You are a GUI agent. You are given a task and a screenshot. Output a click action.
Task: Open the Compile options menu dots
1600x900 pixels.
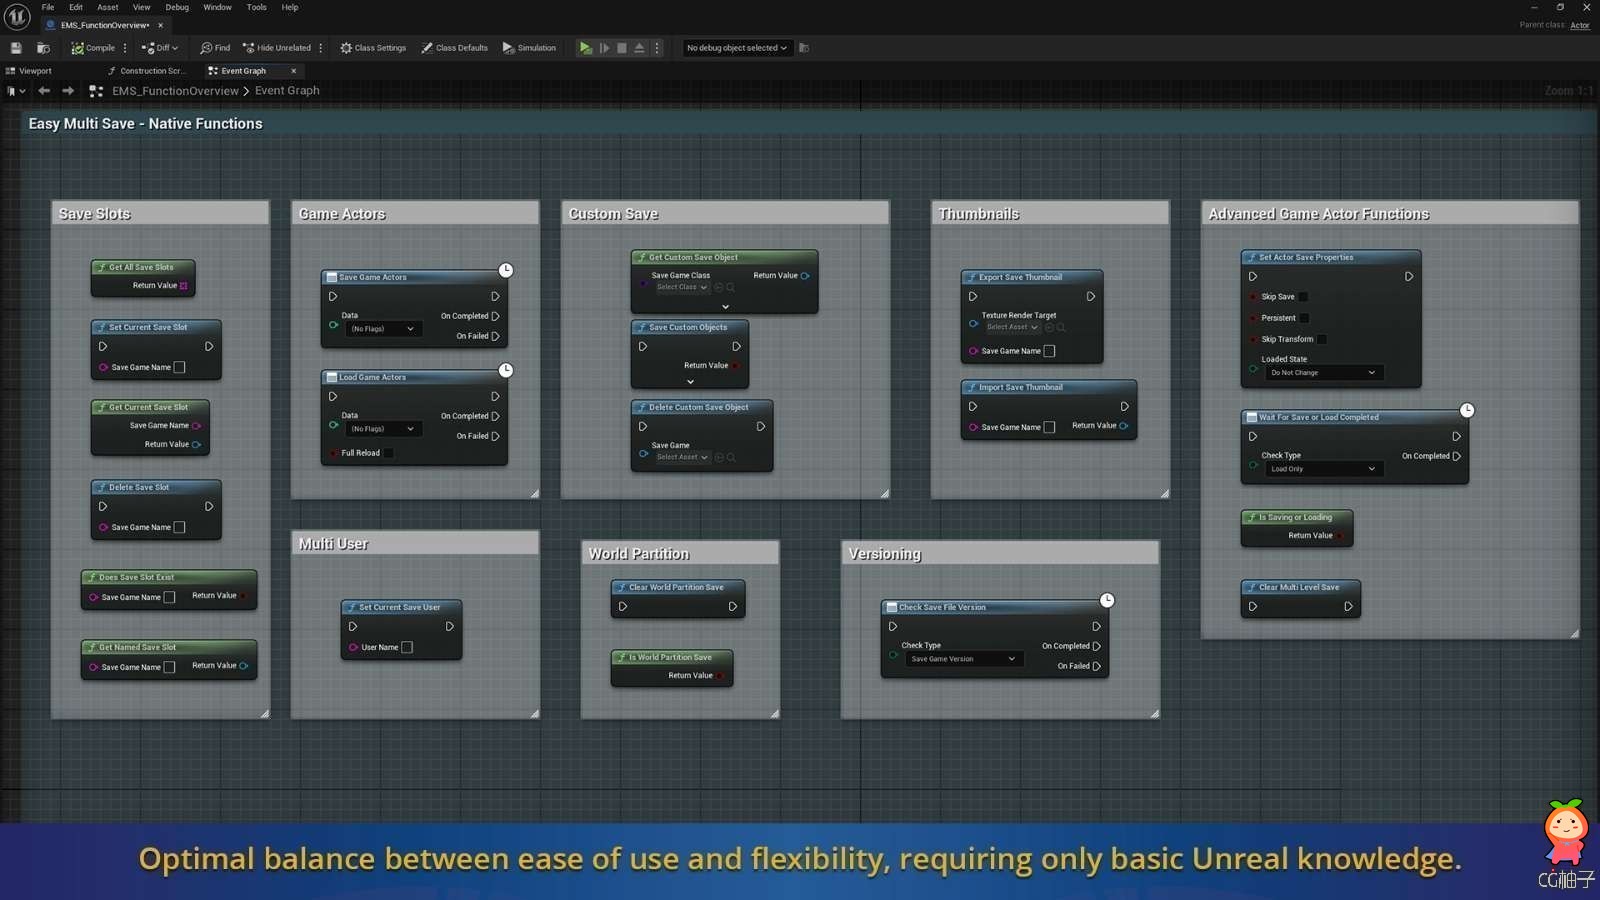click(125, 48)
